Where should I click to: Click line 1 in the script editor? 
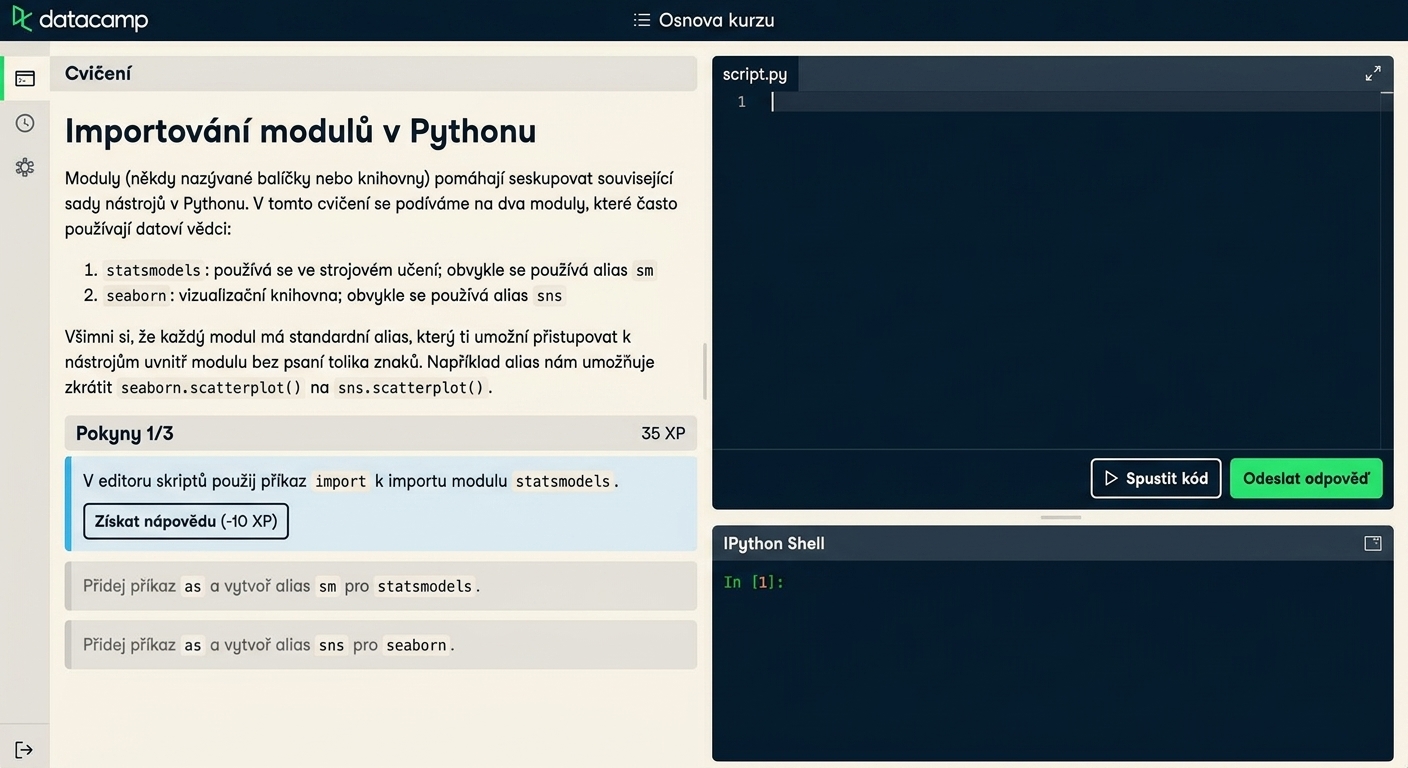coord(1075,101)
